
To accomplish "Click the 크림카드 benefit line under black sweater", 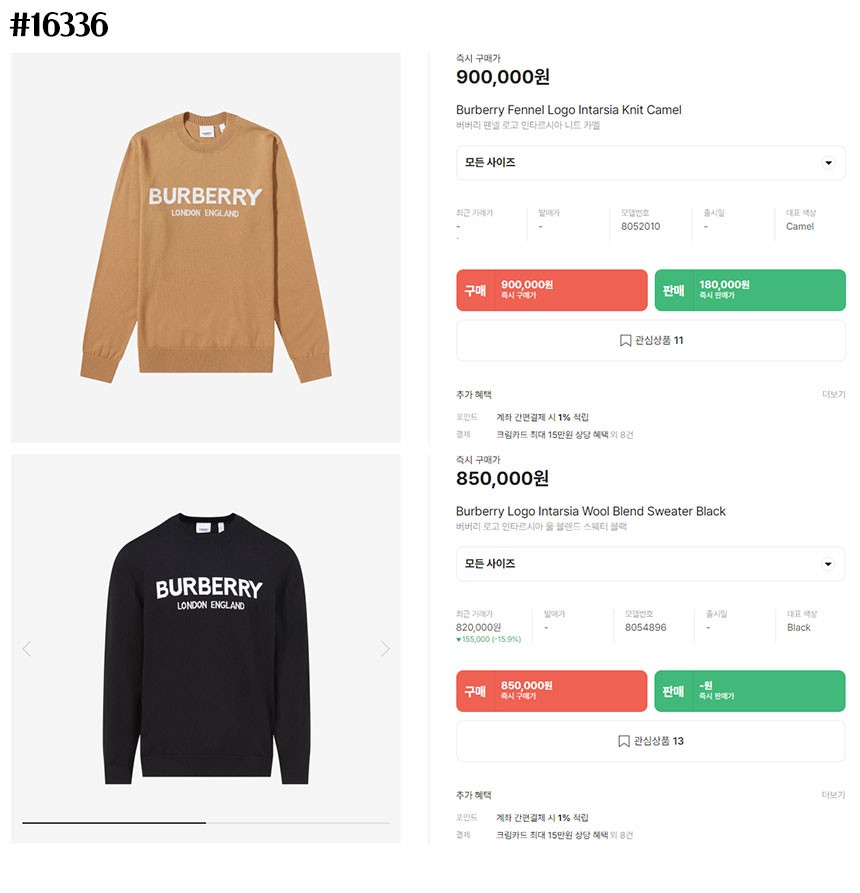I will point(564,835).
